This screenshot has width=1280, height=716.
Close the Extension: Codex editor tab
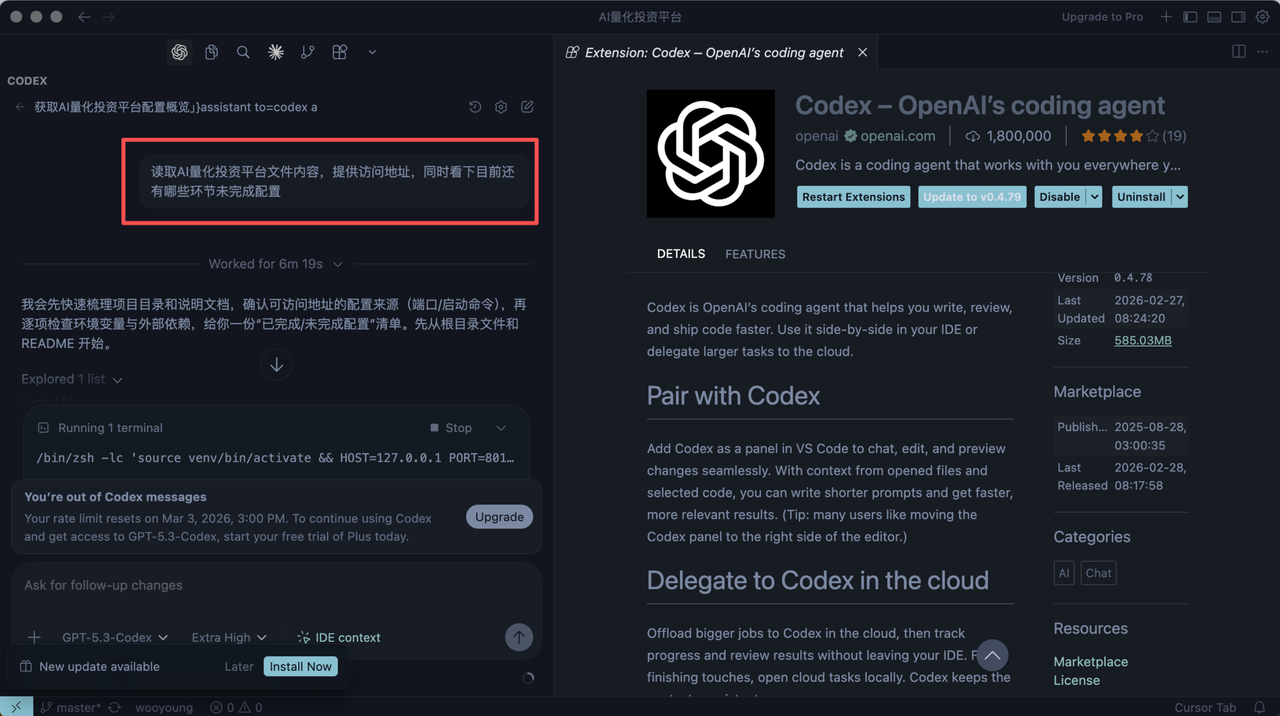862,52
